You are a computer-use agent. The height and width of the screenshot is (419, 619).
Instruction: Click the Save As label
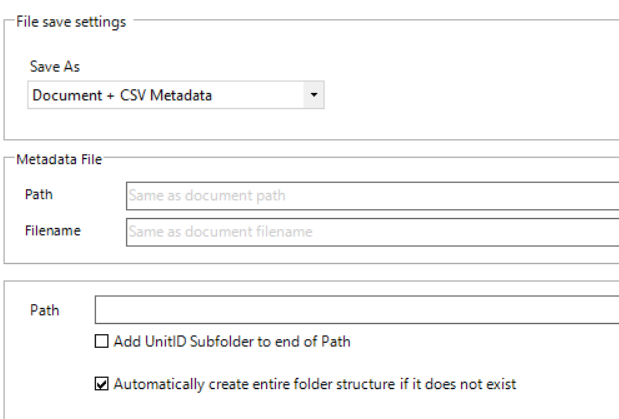[x=55, y=67]
